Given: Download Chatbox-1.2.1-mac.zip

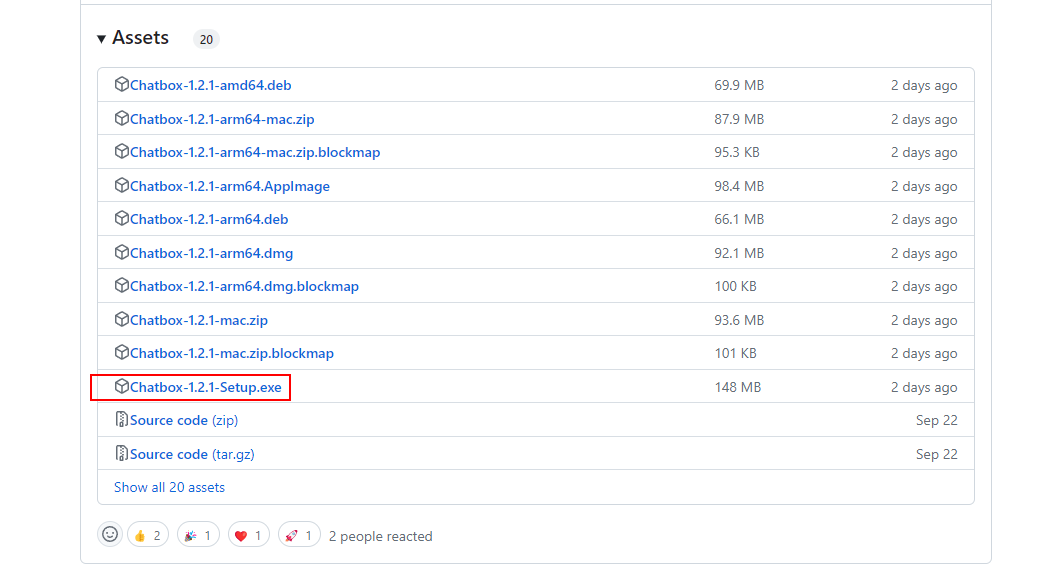Looking at the screenshot, I should pyautogui.click(x=199, y=320).
